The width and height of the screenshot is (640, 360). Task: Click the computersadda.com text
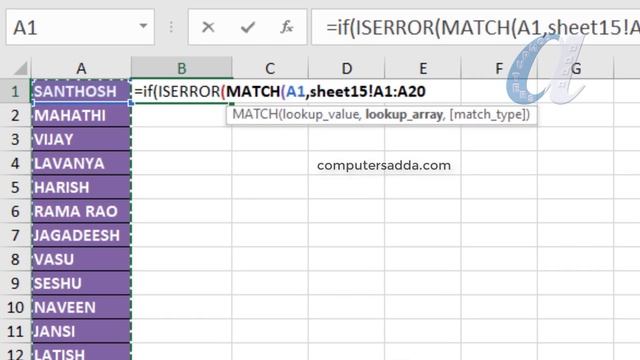[x=384, y=165]
